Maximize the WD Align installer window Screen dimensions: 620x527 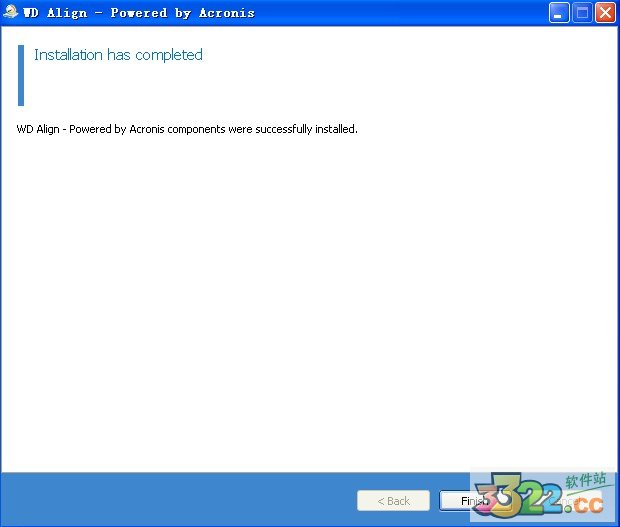tap(583, 13)
